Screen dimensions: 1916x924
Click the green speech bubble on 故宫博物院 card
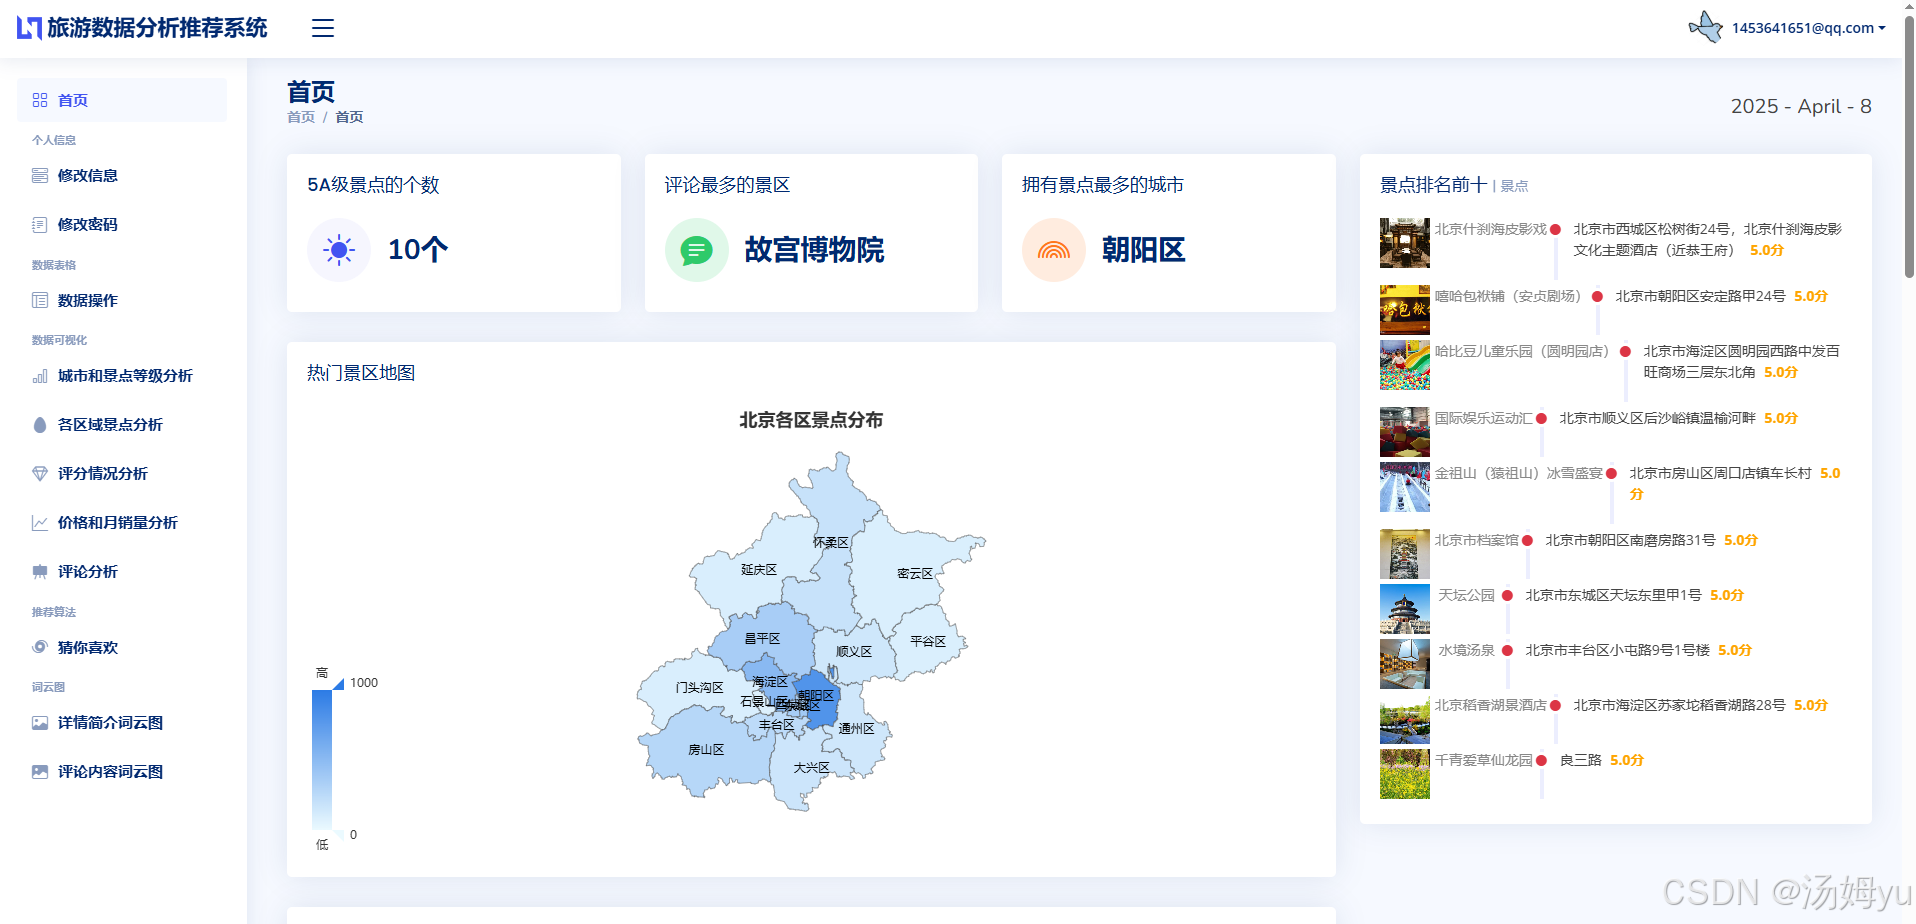697,250
